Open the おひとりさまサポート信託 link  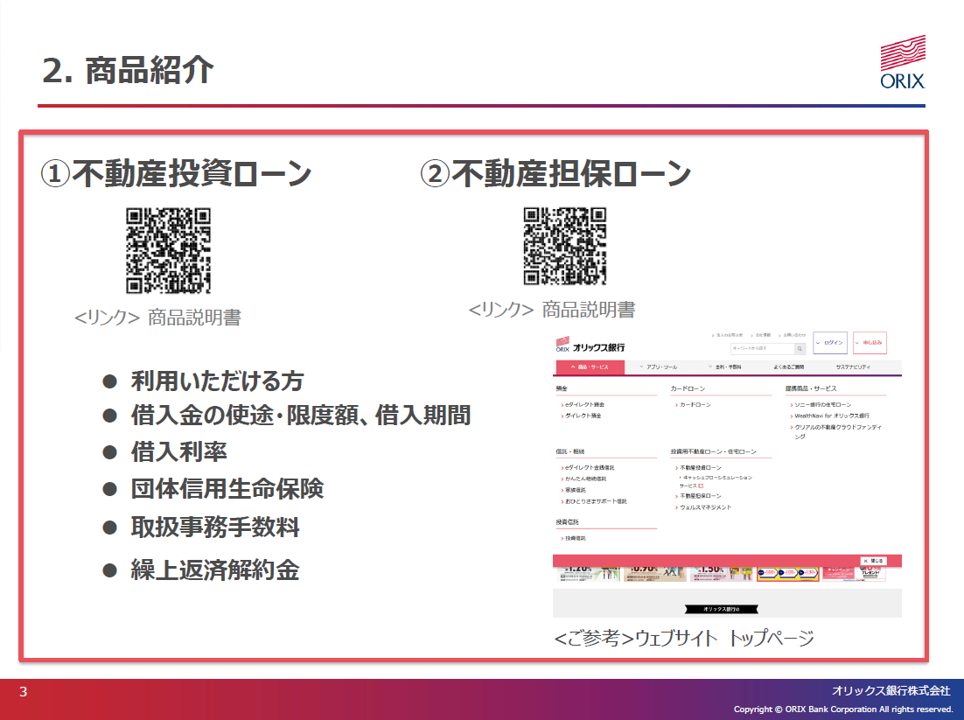point(594,502)
